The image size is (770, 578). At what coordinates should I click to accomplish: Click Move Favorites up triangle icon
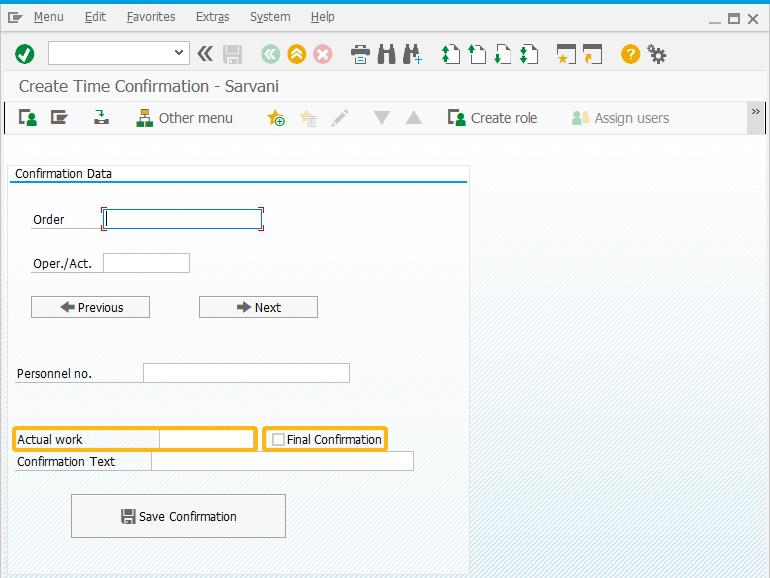(x=413, y=118)
